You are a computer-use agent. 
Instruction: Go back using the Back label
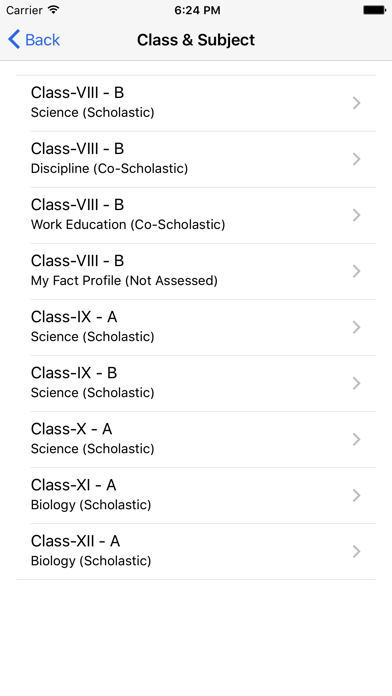tap(42, 40)
